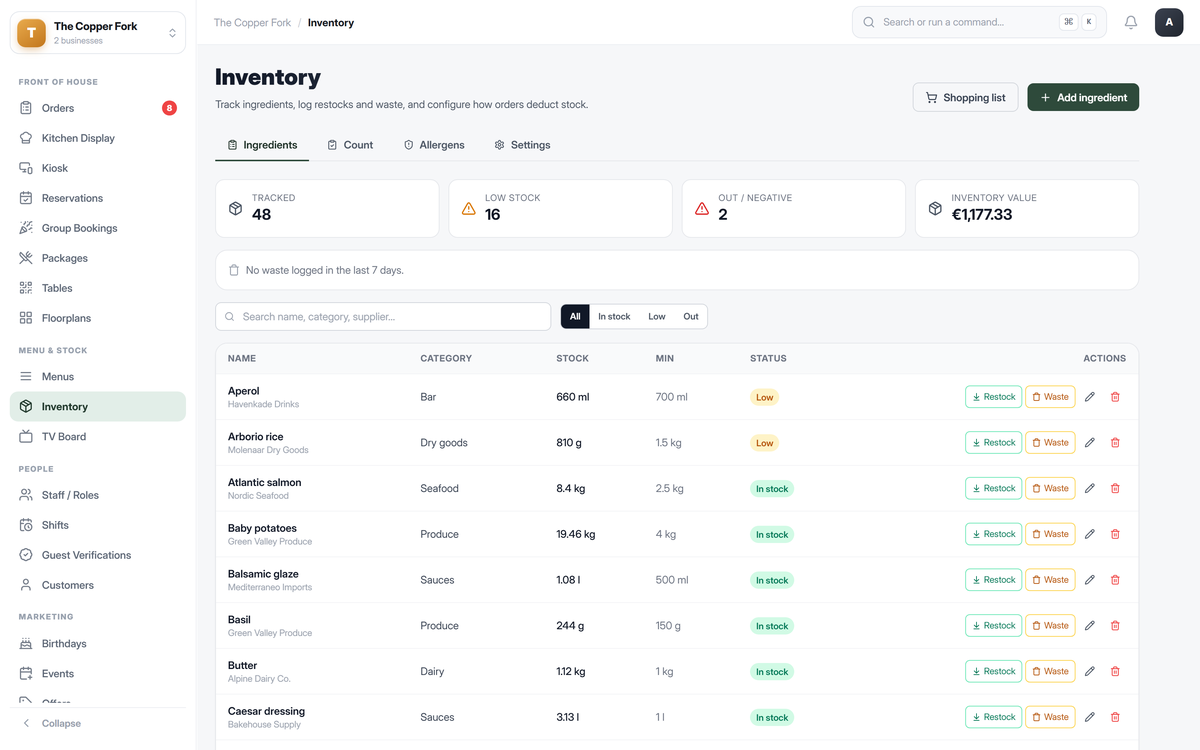Switch to the Count tab
This screenshot has height=750, width=1200.
350,145
